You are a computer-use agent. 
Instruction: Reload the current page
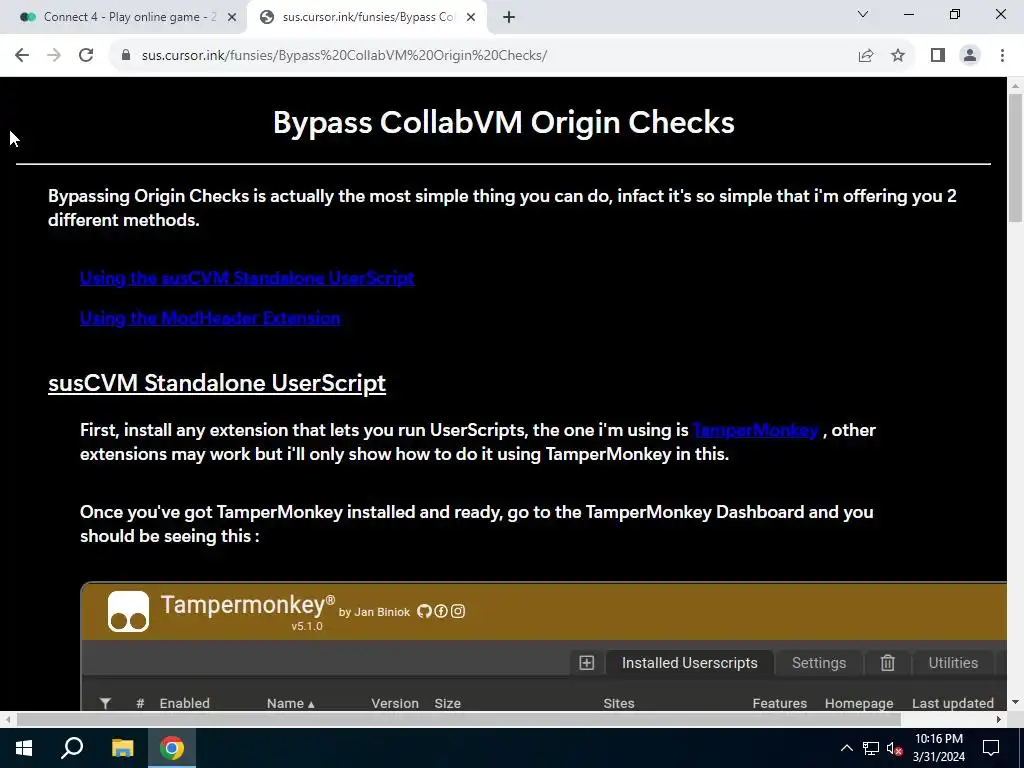pyautogui.click(x=86, y=56)
